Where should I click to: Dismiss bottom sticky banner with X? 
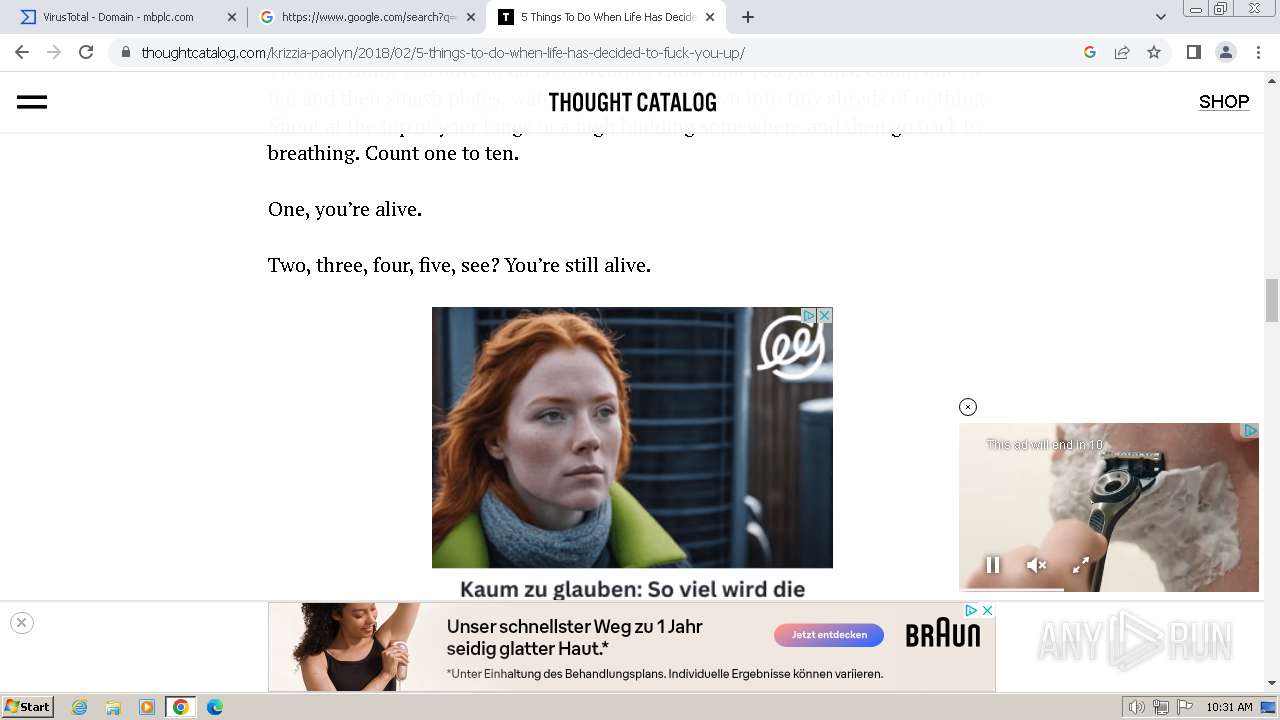pyautogui.click(x=21, y=623)
